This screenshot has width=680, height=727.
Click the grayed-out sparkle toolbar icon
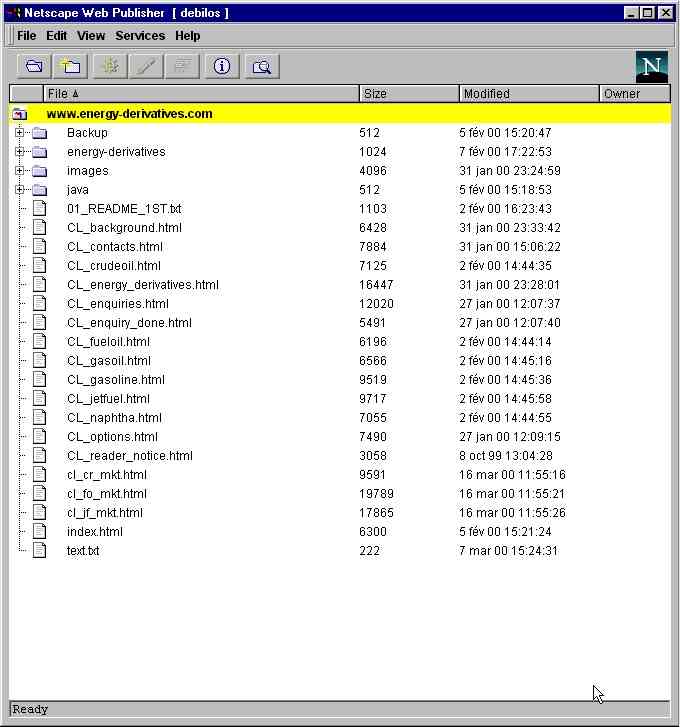click(110, 66)
